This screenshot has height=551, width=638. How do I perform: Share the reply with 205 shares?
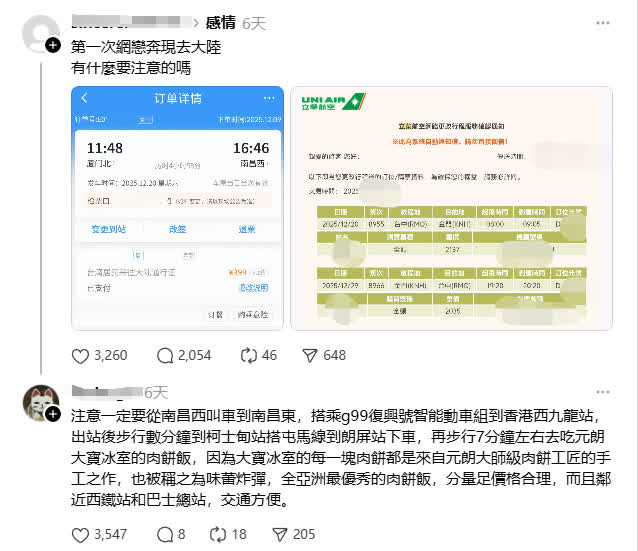[280, 535]
